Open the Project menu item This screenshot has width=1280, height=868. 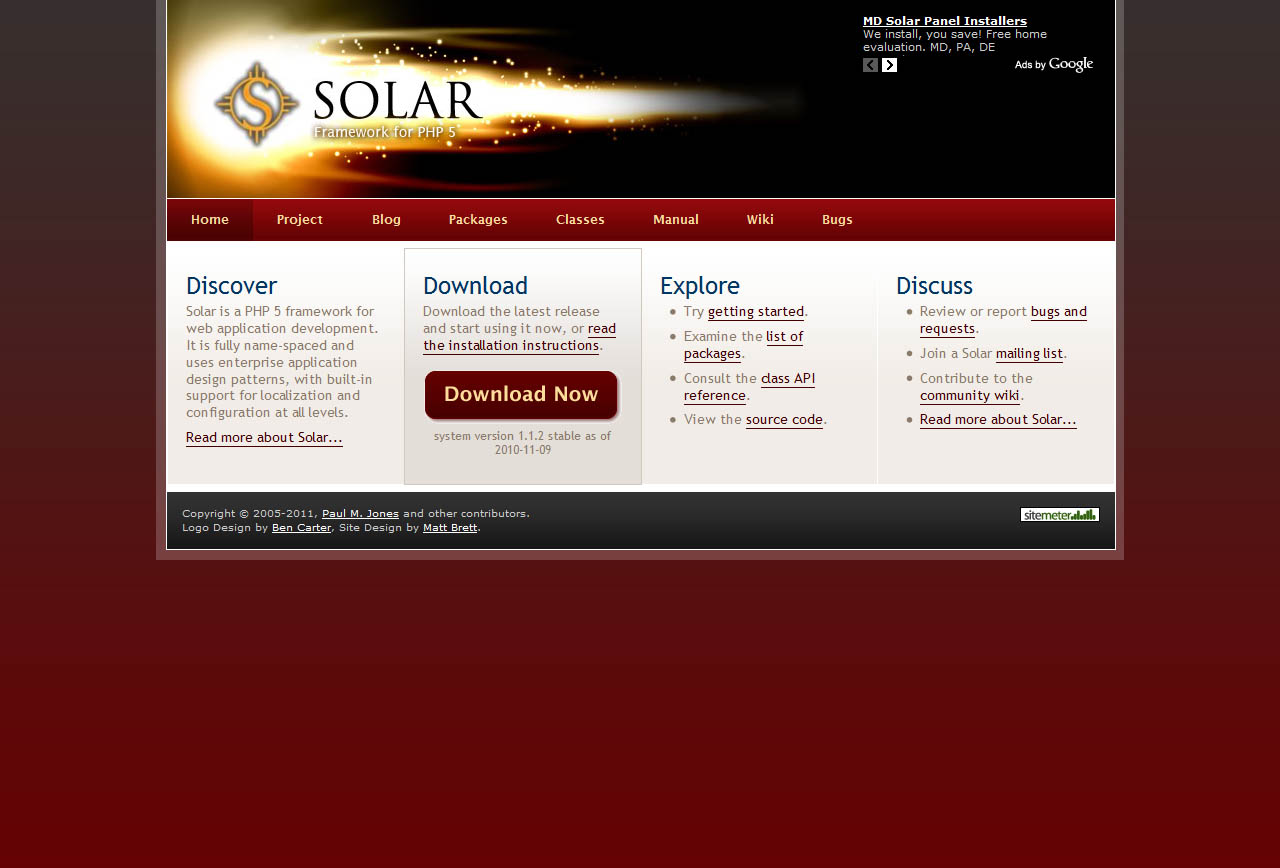[x=300, y=220]
